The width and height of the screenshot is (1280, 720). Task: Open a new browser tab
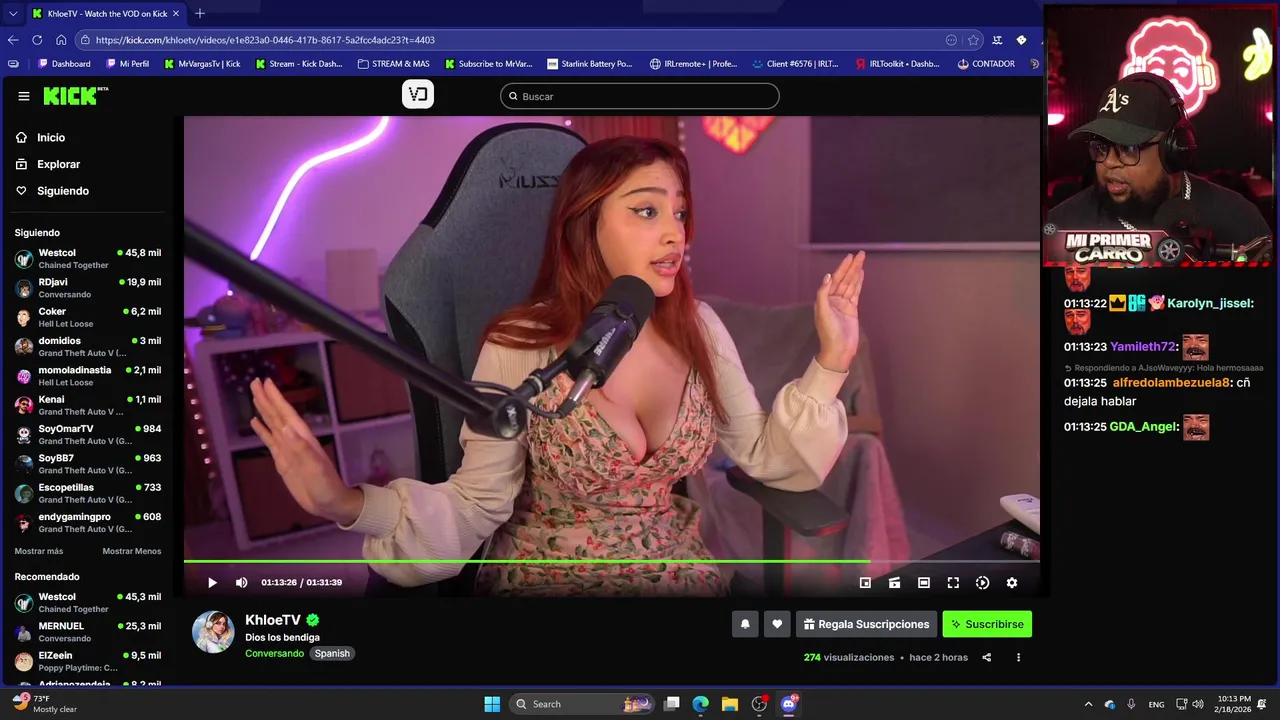tap(200, 13)
